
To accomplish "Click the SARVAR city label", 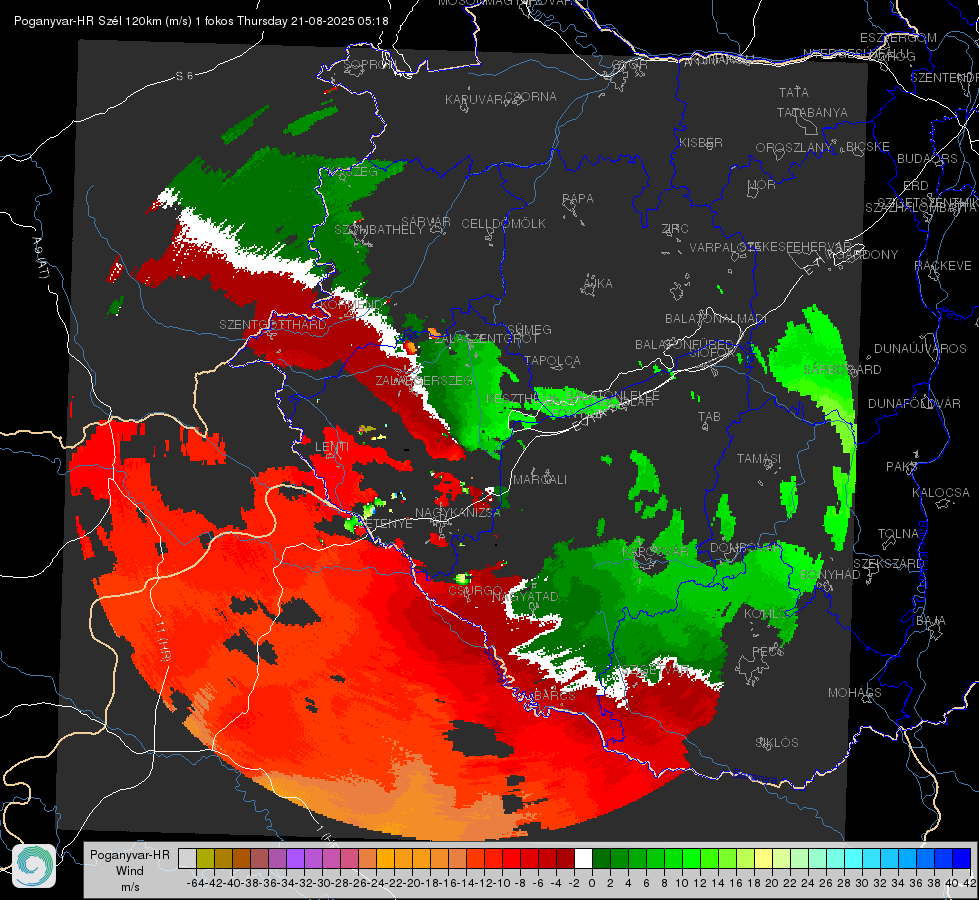I will coord(426,222).
